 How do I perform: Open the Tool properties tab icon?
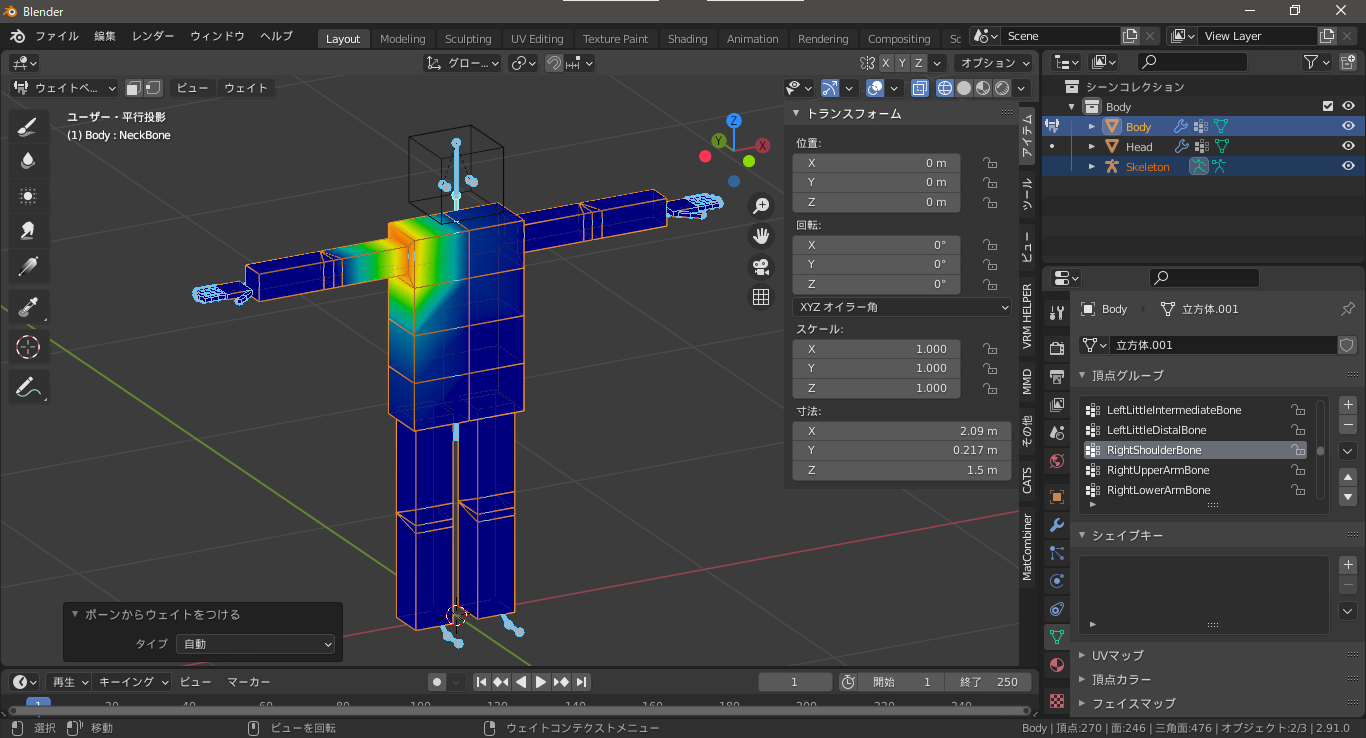point(1056,313)
